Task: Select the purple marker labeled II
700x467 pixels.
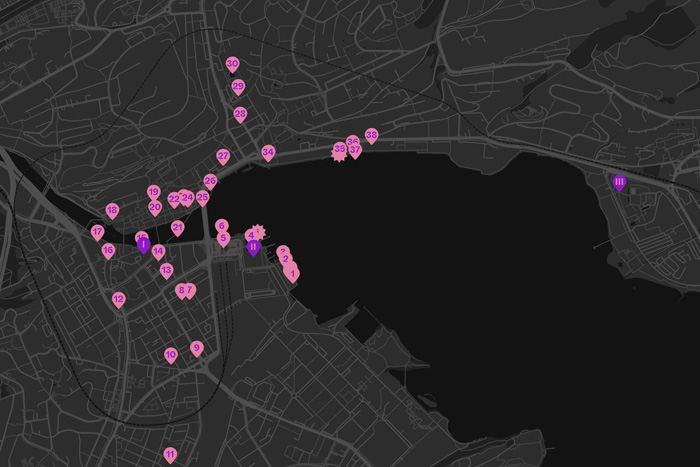Action: (x=253, y=246)
